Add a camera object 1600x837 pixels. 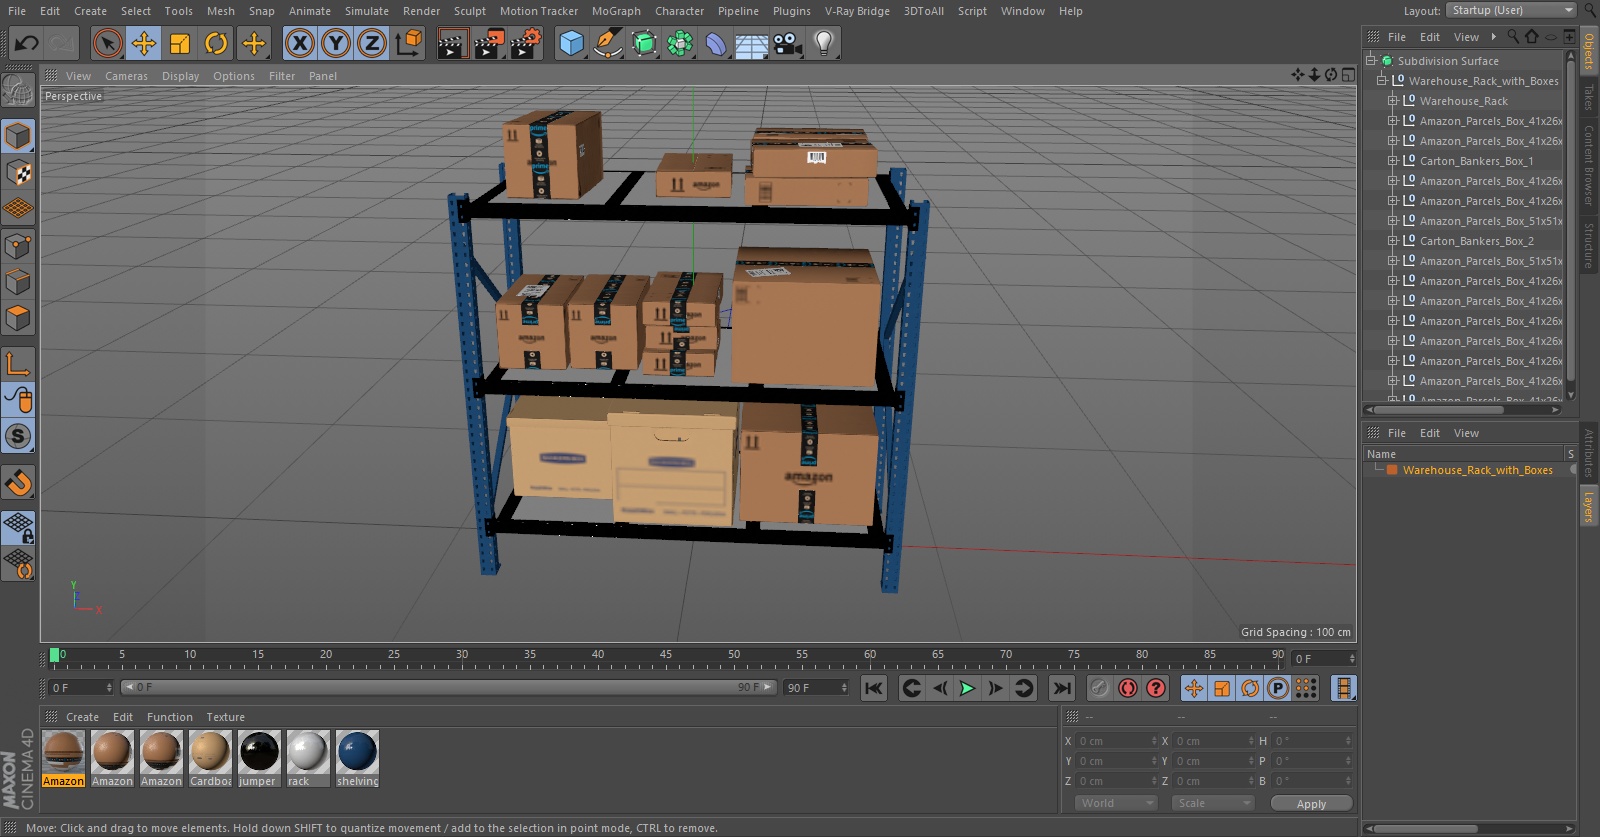788,43
